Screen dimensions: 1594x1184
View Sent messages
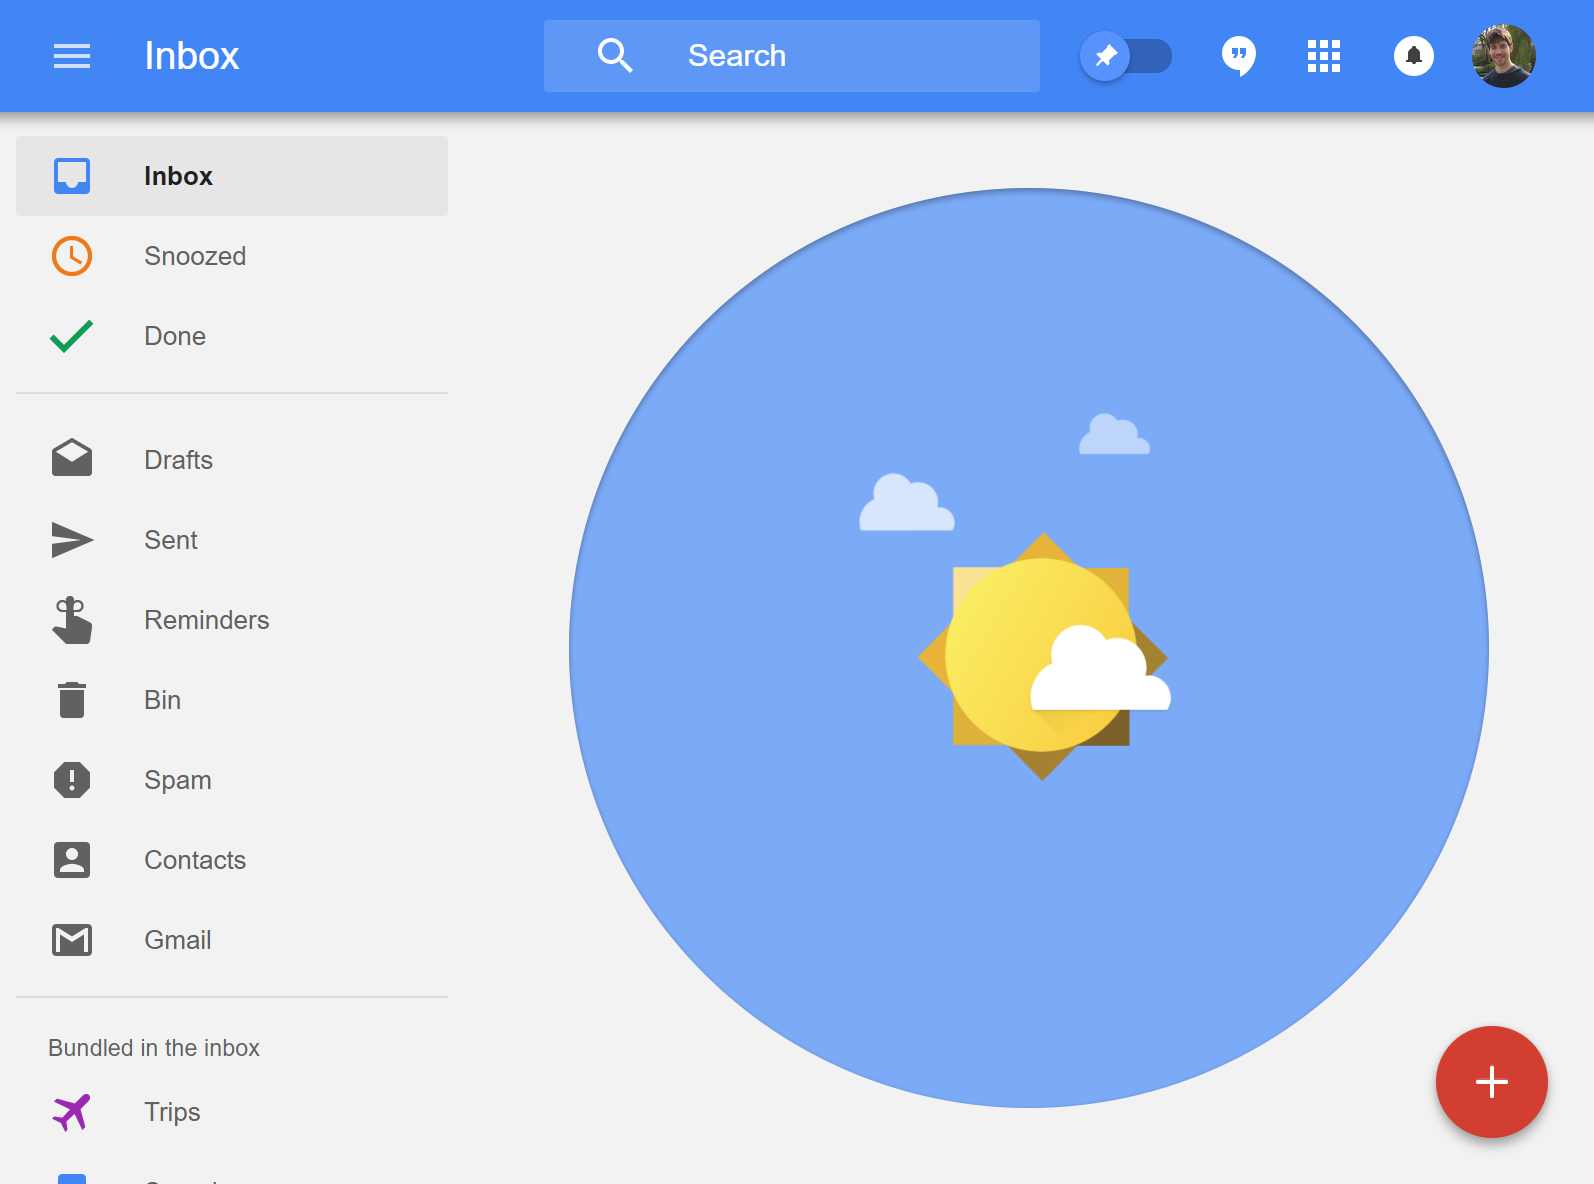171,540
